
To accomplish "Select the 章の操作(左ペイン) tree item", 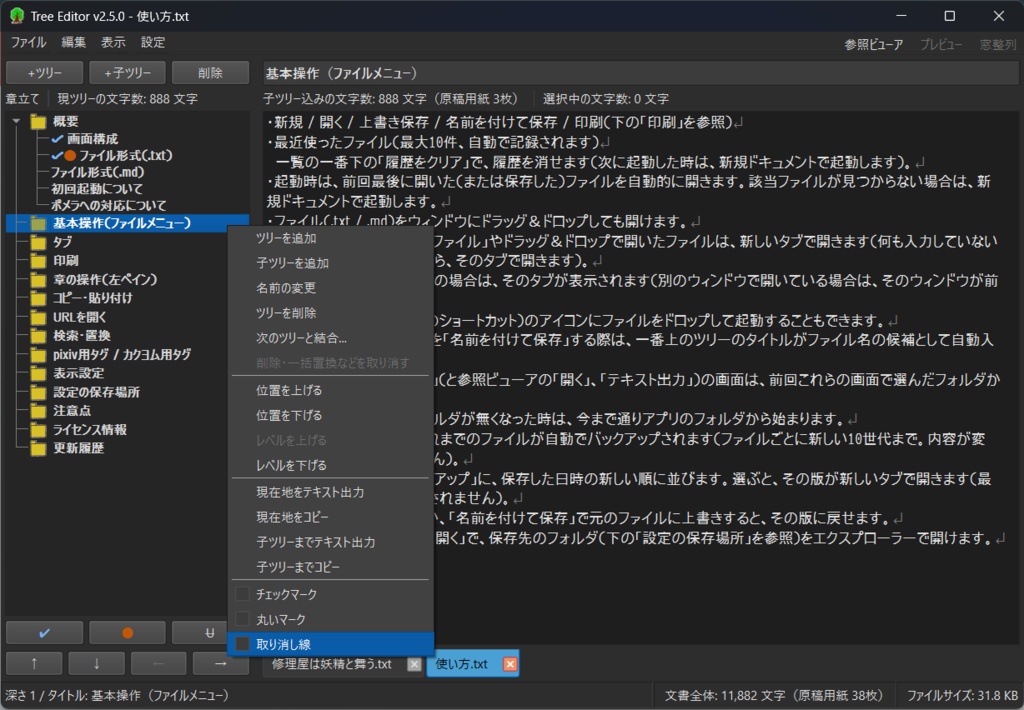I will (x=105, y=280).
